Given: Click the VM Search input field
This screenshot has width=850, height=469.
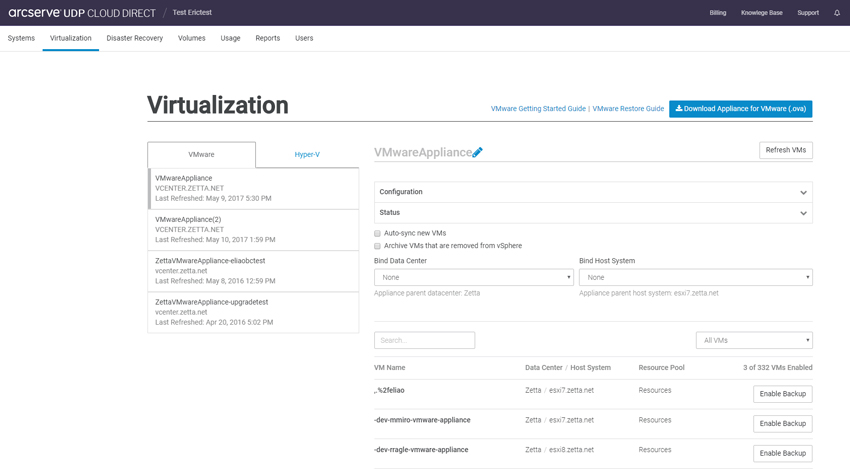Looking at the screenshot, I should pos(424,340).
